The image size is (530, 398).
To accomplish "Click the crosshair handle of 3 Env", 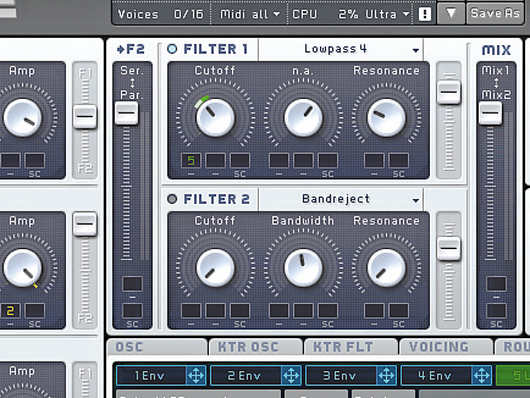I will (386, 375).
